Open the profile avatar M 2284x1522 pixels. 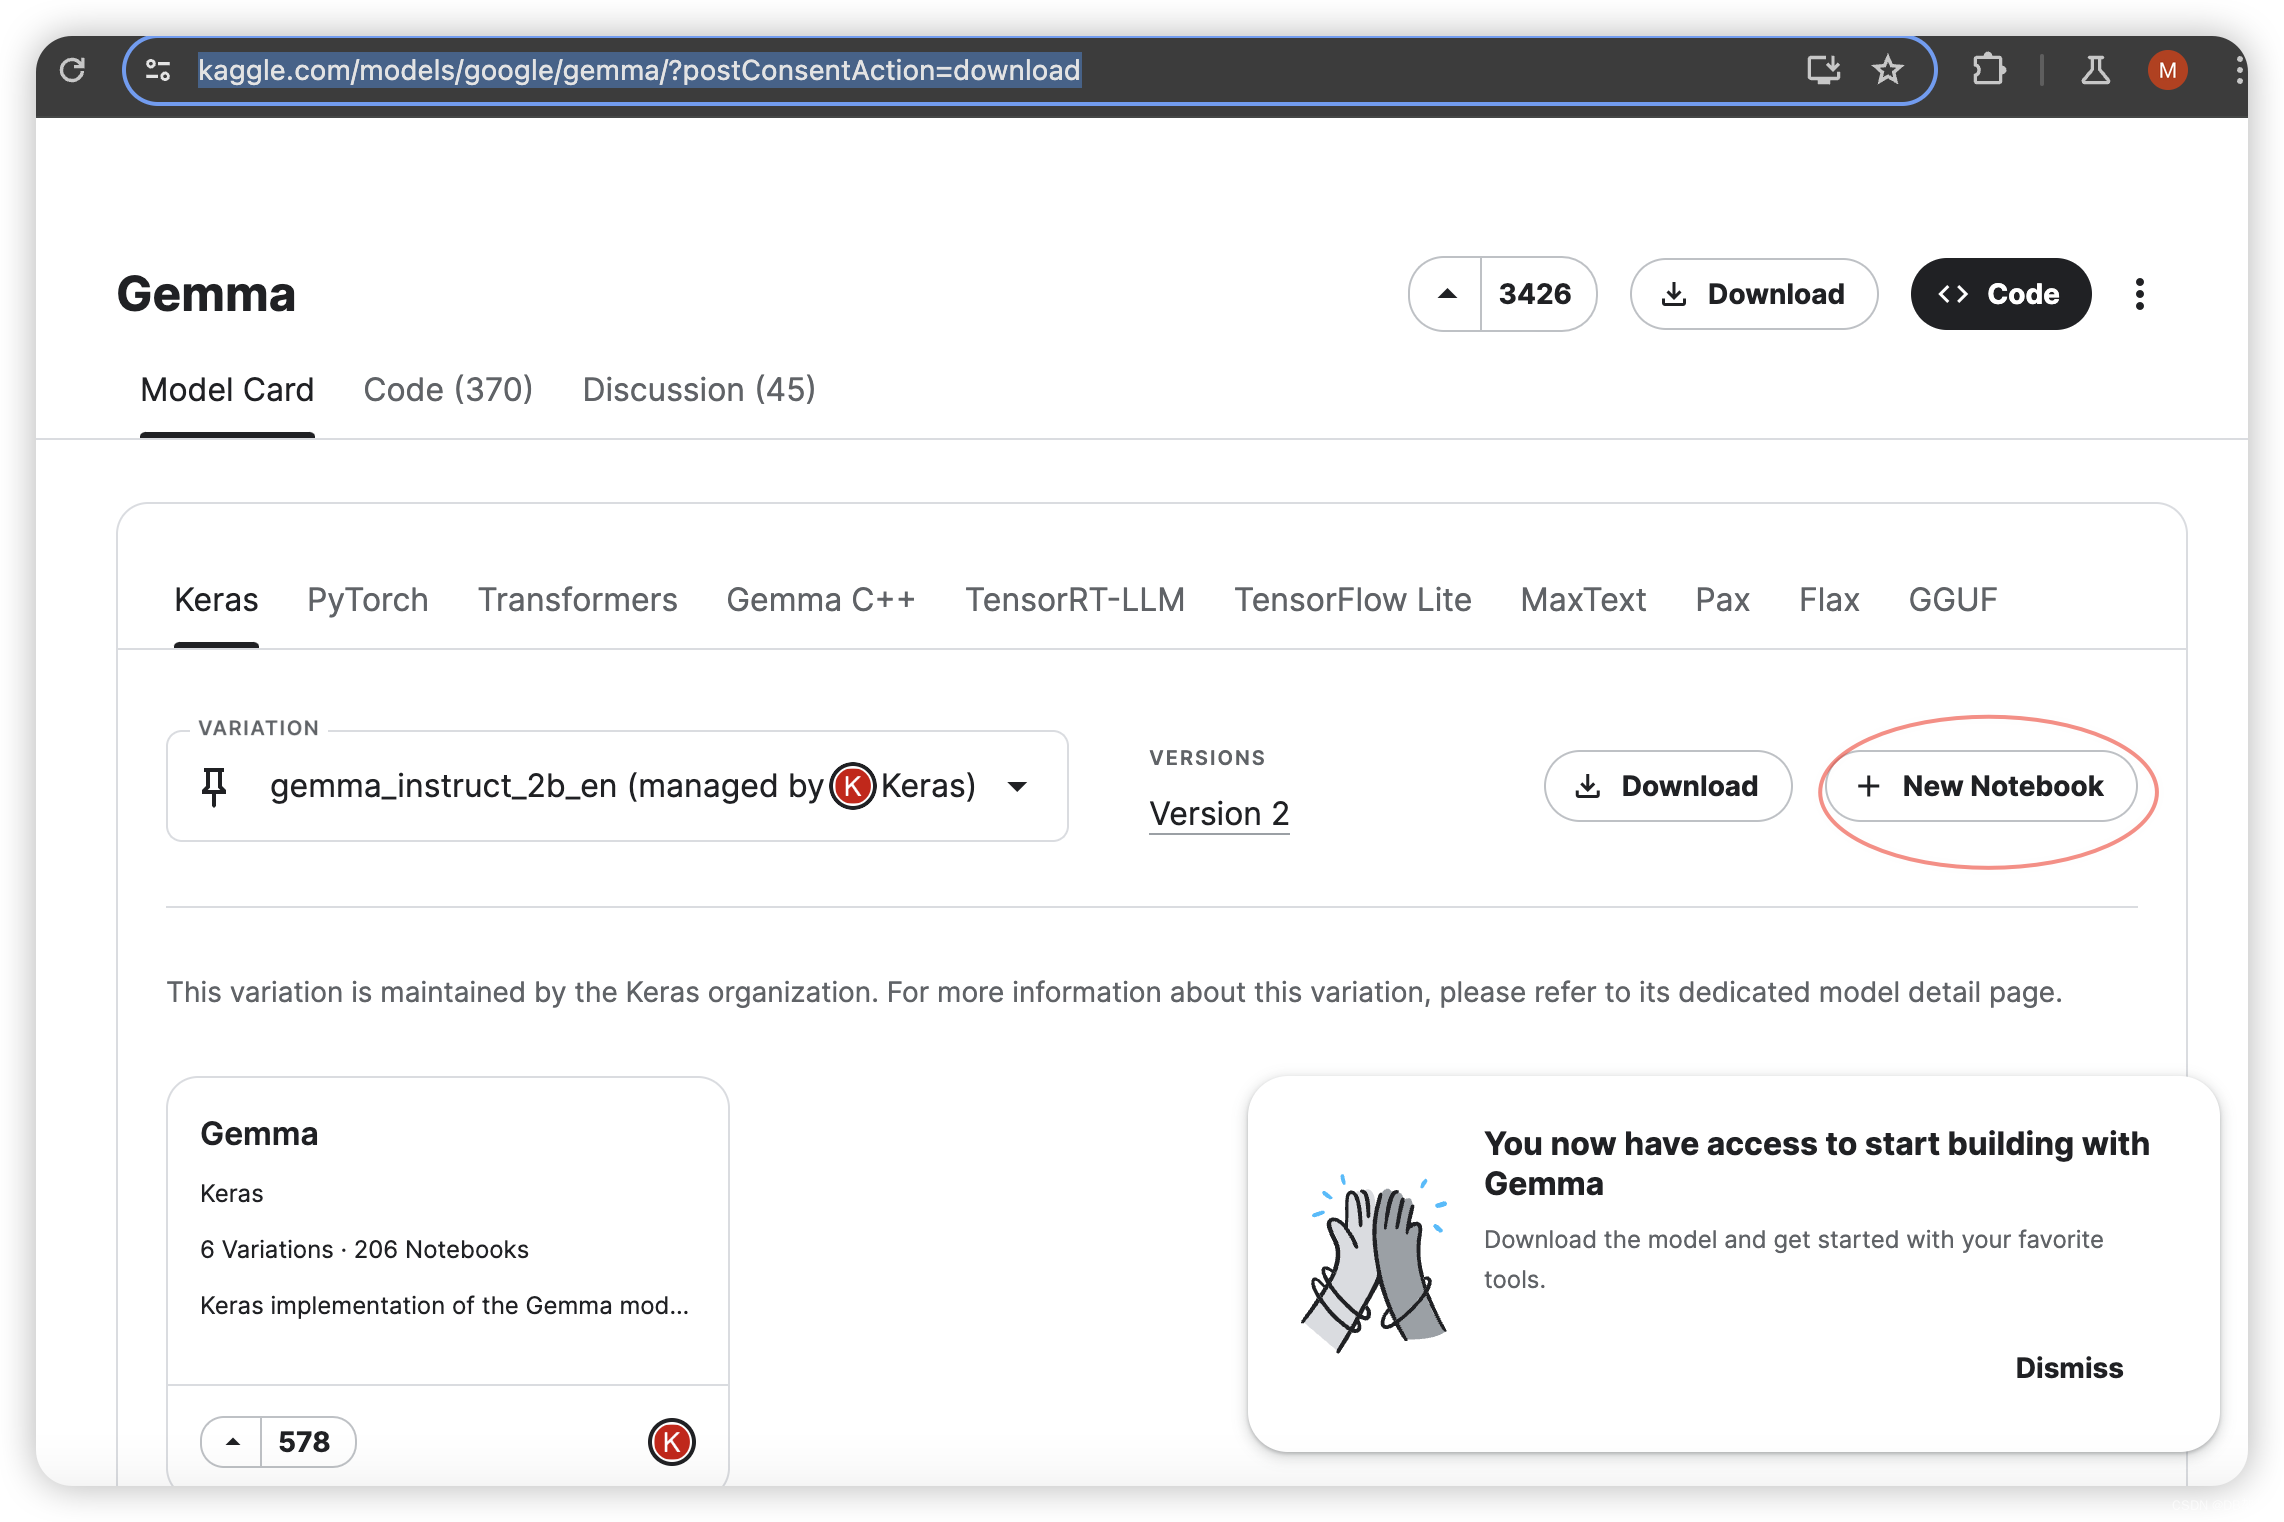click(x=2167, y=70)
